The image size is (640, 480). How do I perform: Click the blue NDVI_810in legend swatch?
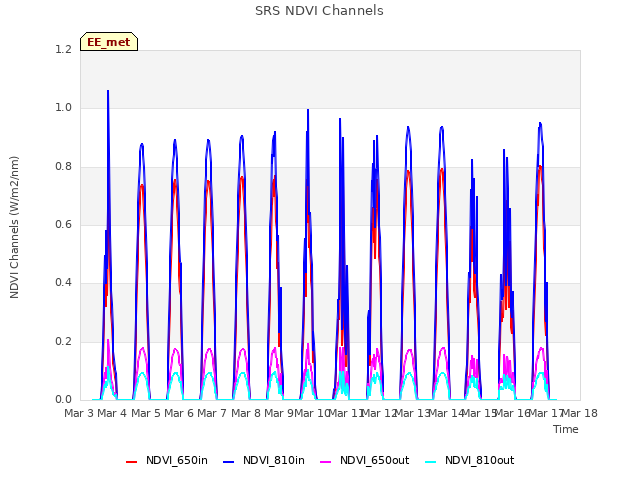pyautogui.click(x=229, y=462)
